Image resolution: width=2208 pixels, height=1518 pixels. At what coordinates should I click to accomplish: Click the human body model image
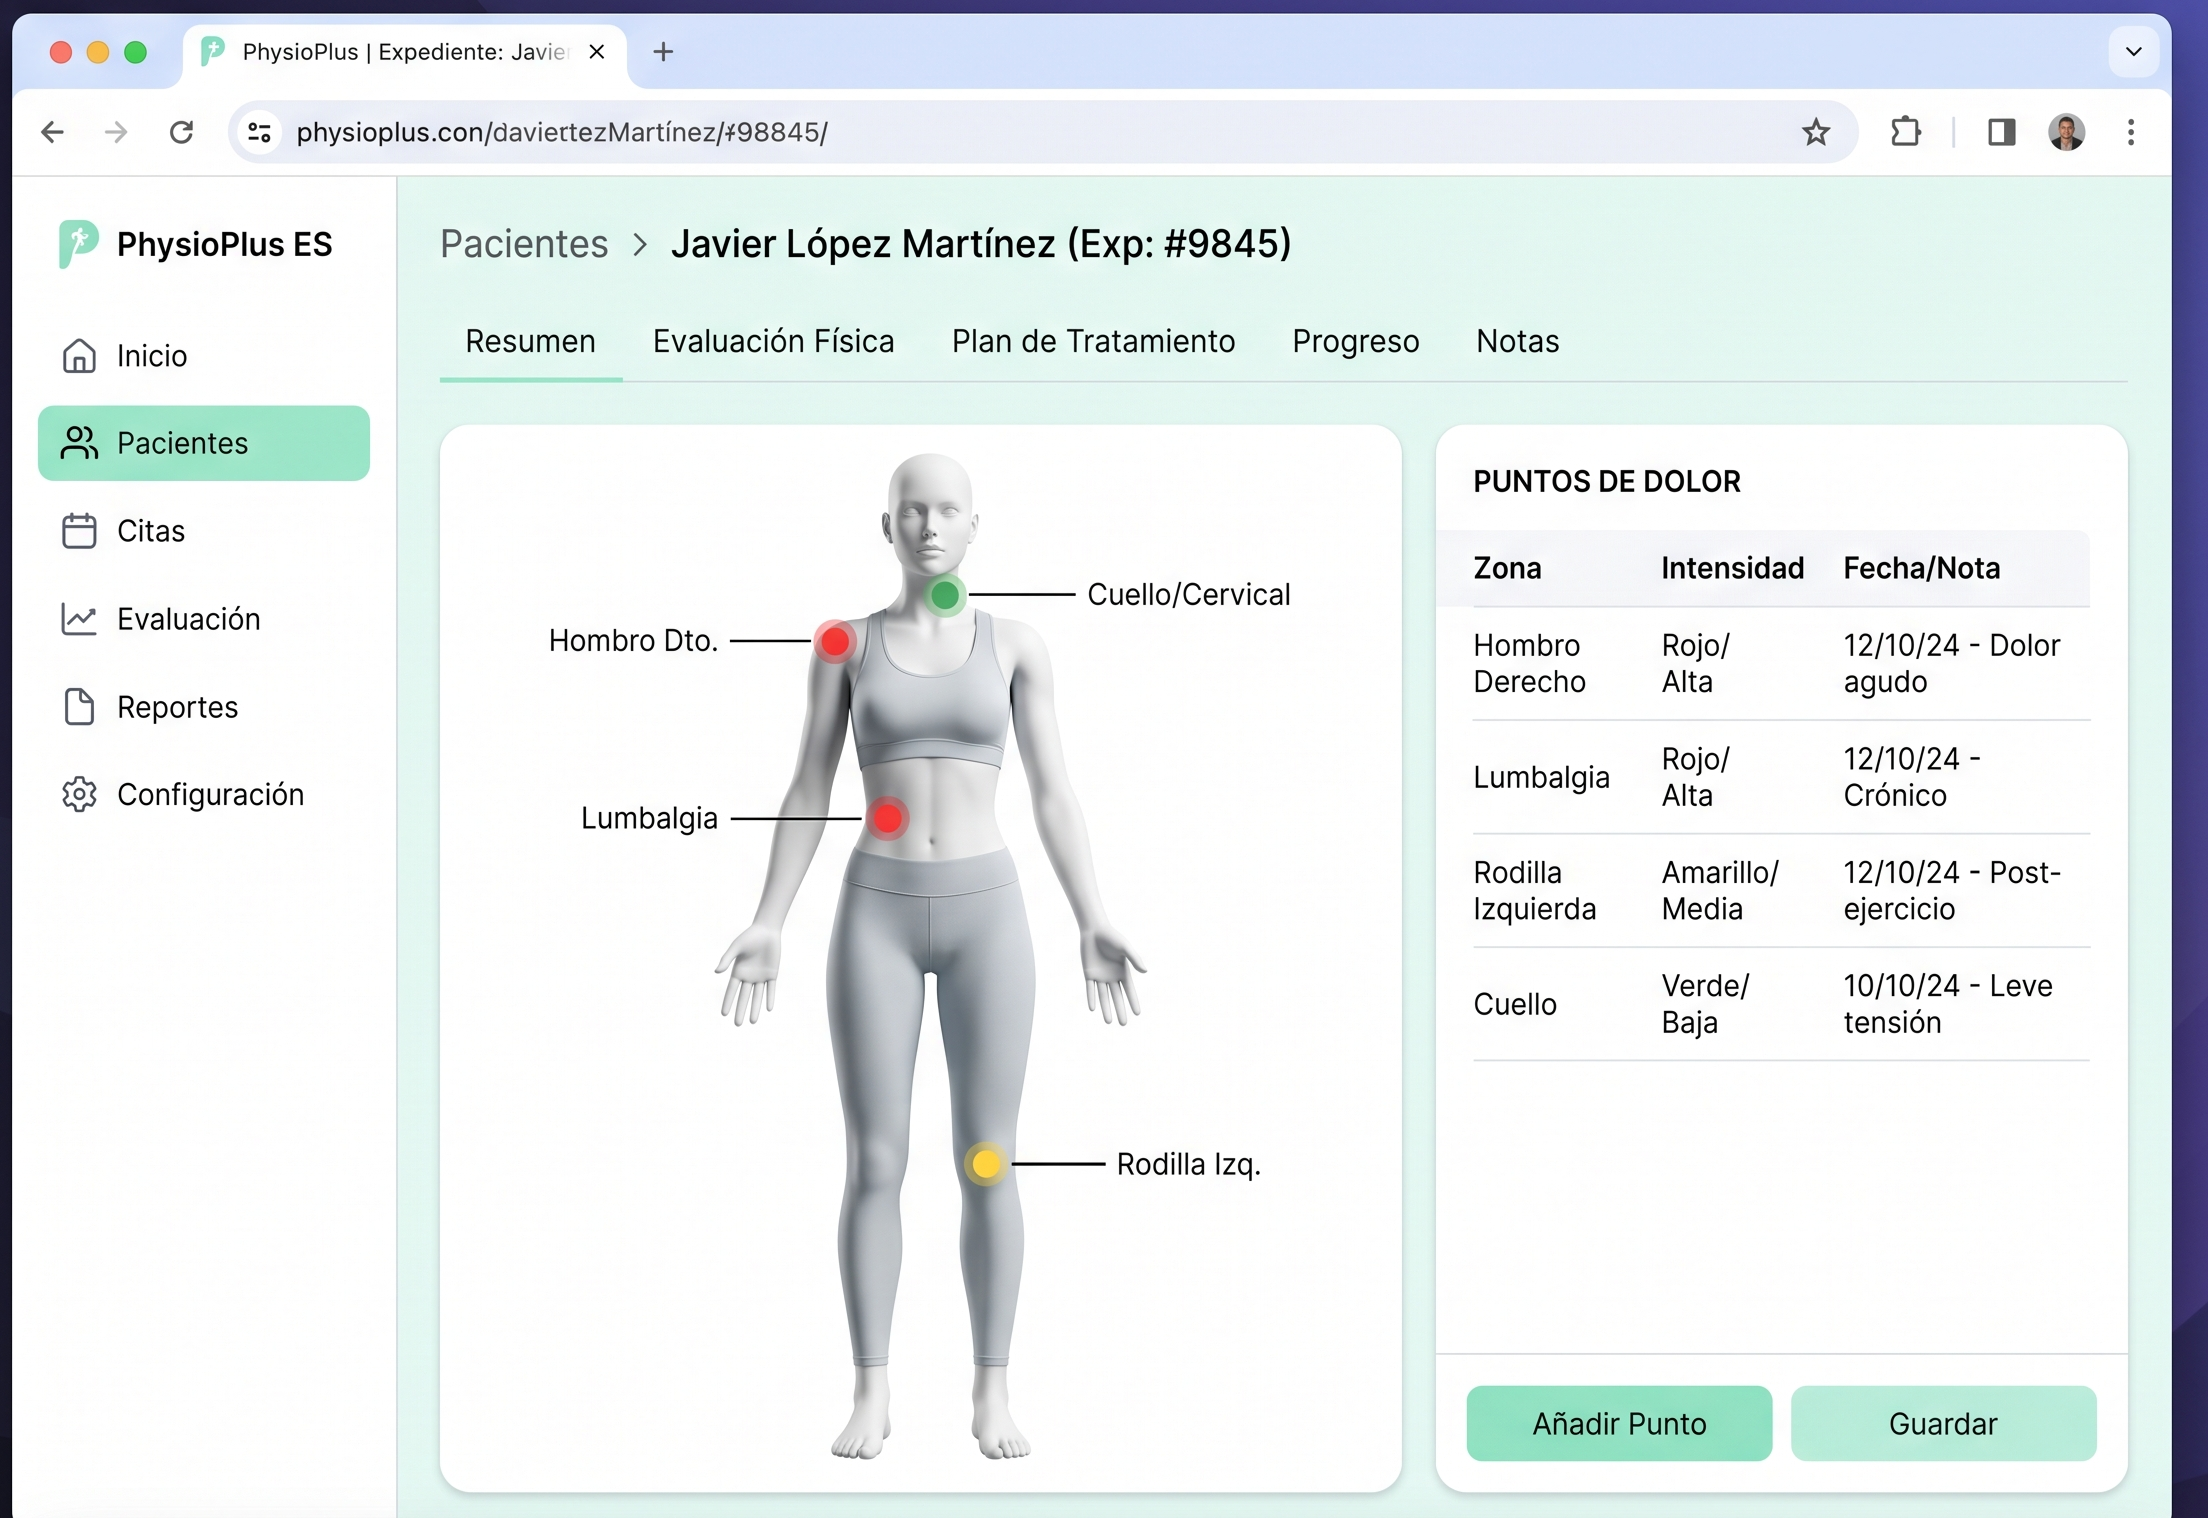point(930,957)
